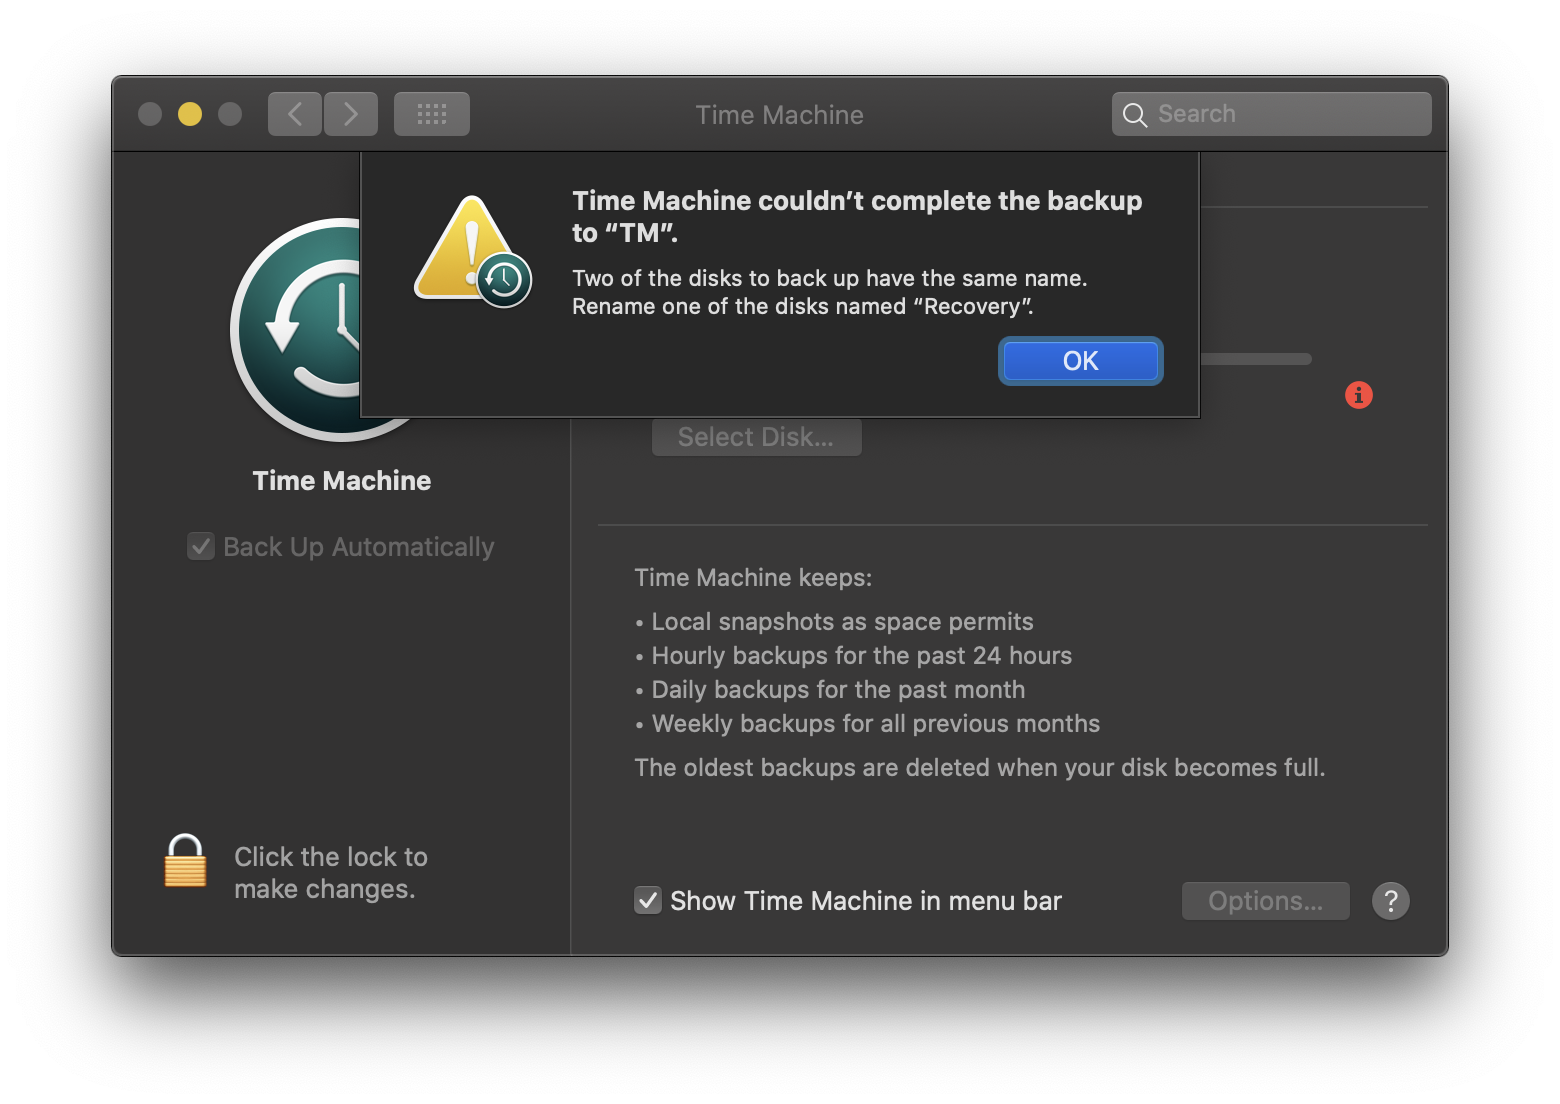Click 'Time Machine couldn't complete the backup' heading
The height and width of the screenshot is (1104, 1560).
[857, 216]
